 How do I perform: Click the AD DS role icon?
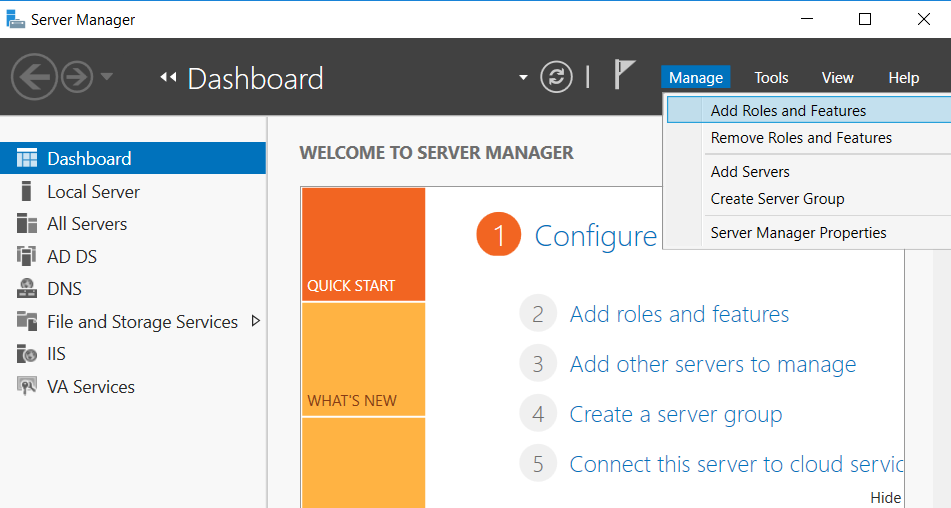(x=26, y=256)
